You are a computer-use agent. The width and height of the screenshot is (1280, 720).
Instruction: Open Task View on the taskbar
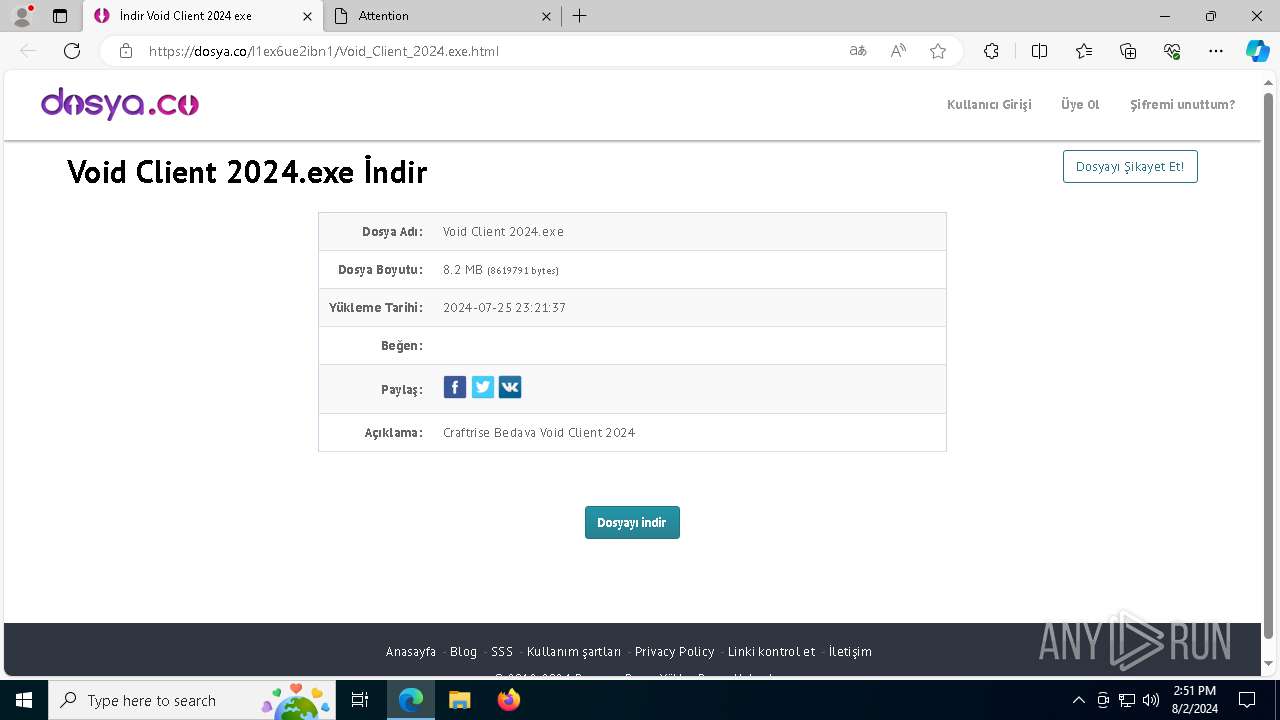point(360,700)
